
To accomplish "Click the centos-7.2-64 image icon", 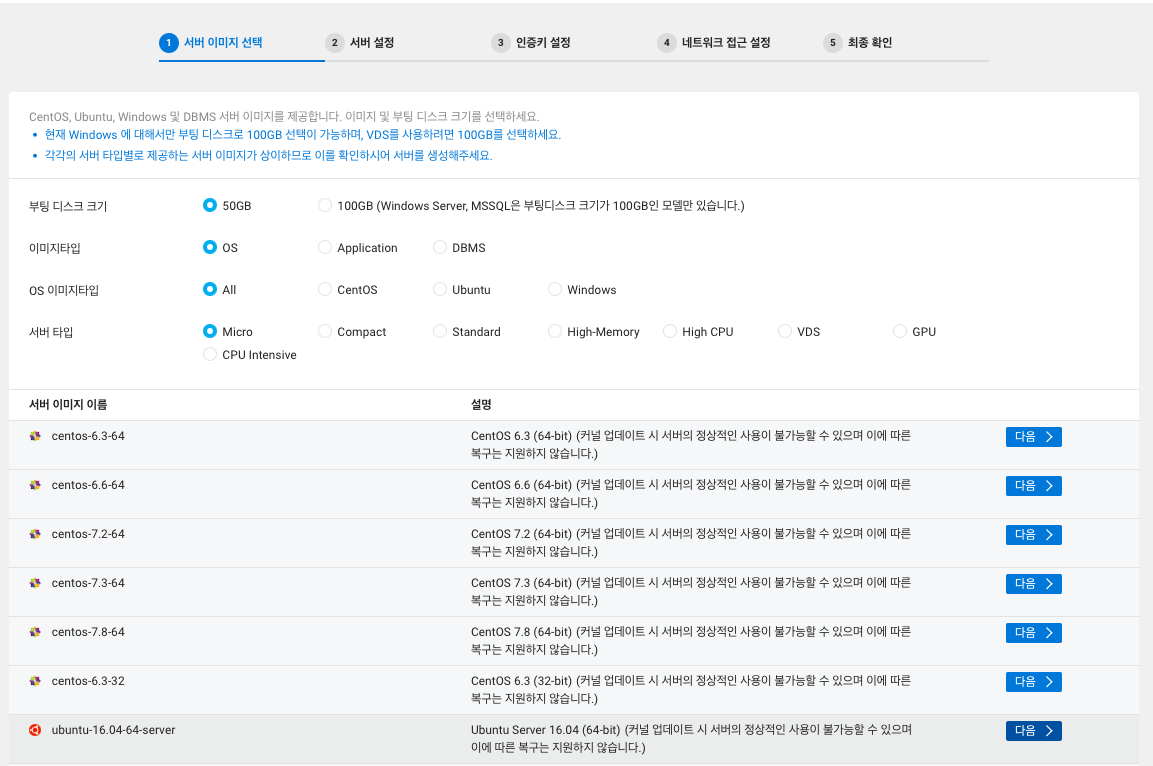I will pos(35,534).
